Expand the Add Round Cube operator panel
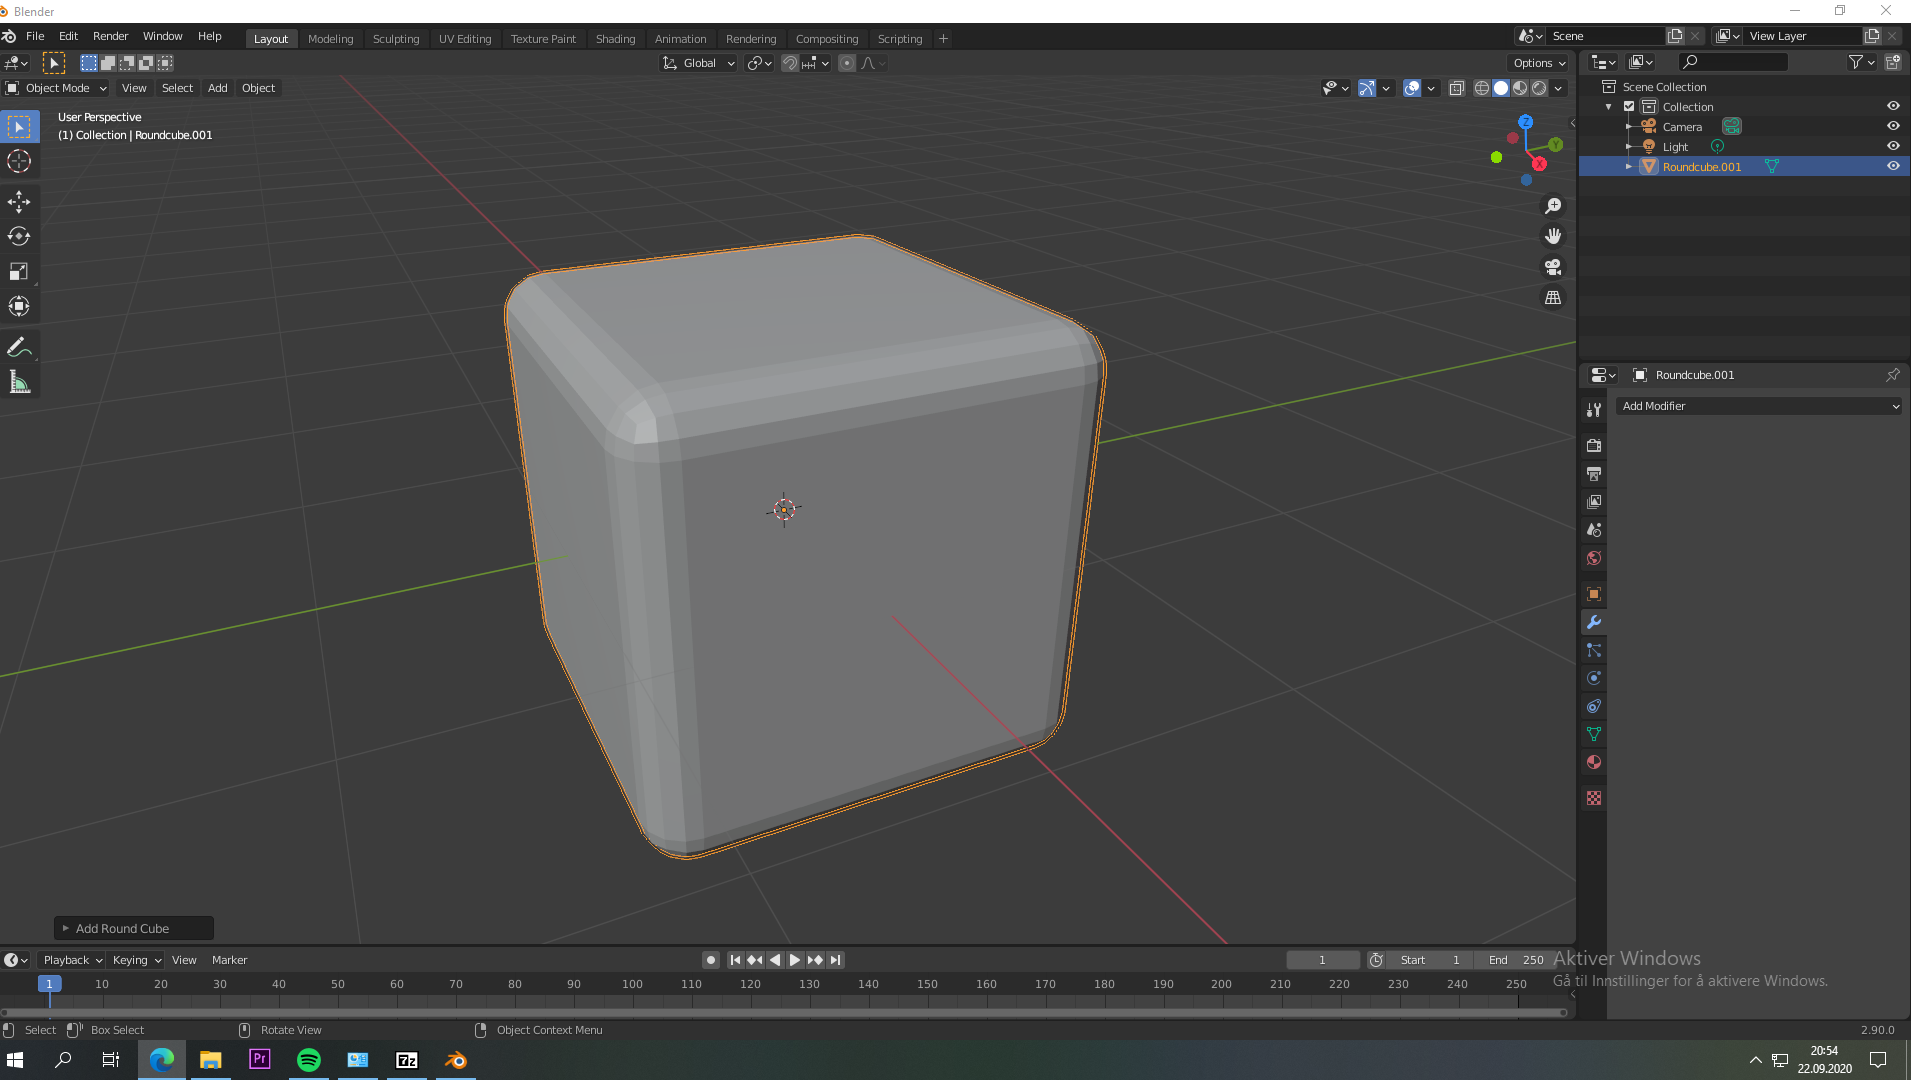Viewport: 1911px width, 1080px height. (x=133, y=927)
